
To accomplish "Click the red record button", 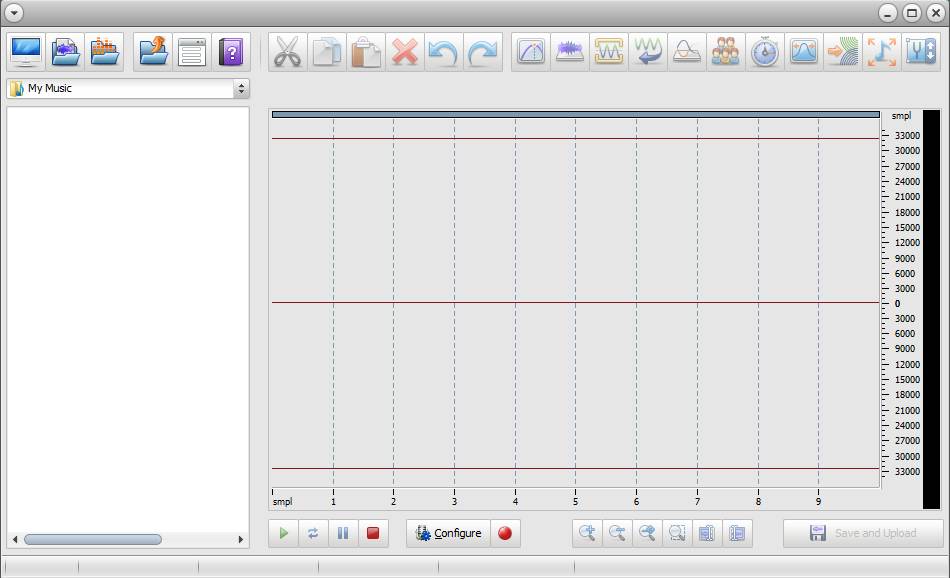I will click(505, 533).
